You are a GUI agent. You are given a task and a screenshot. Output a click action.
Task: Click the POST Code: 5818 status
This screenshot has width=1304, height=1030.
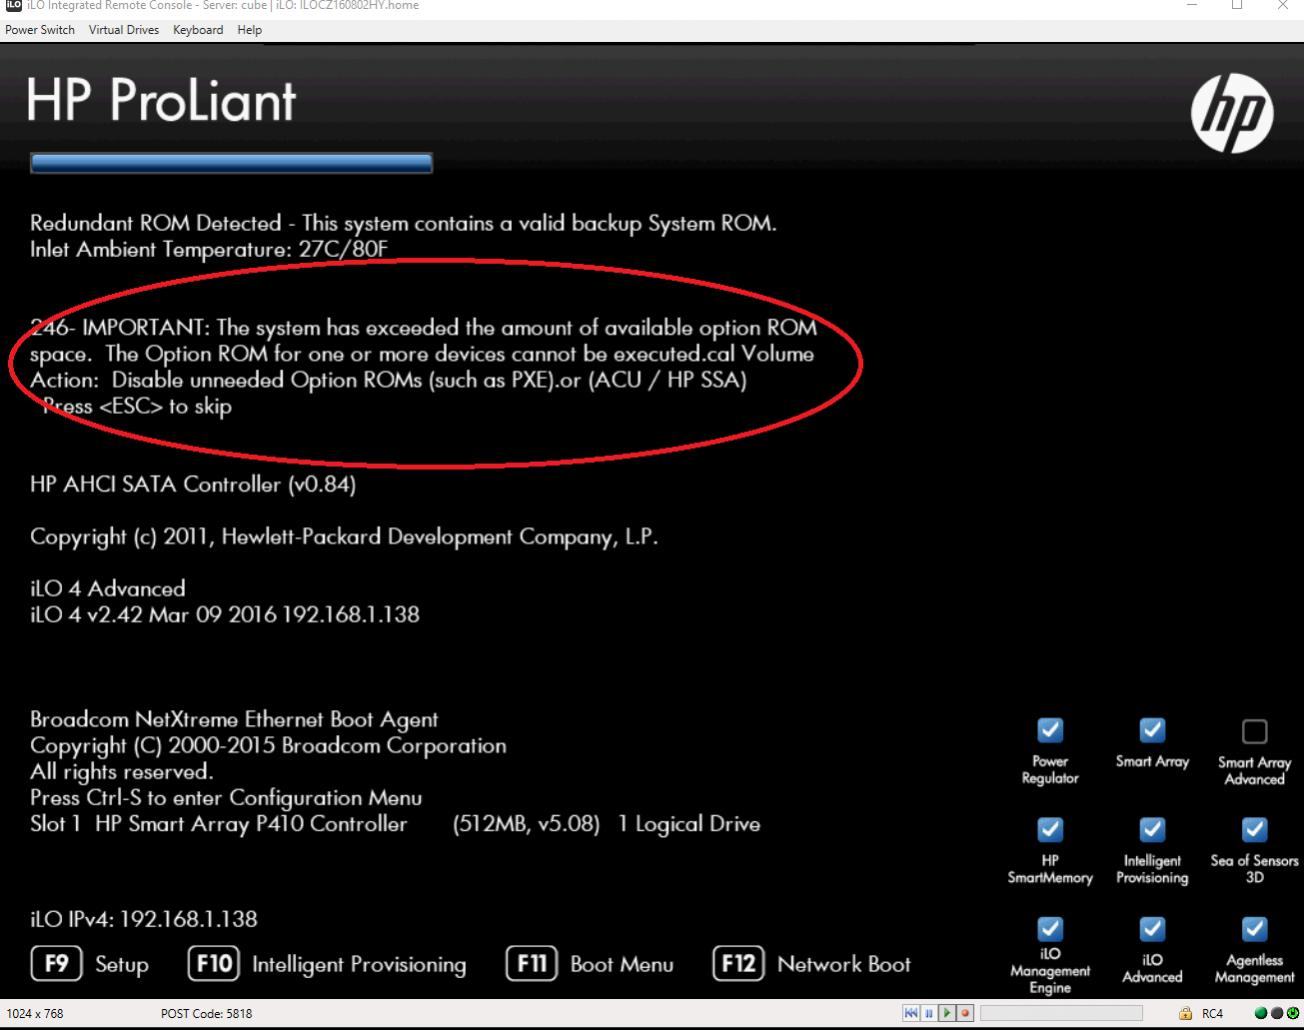[206, 1013]
